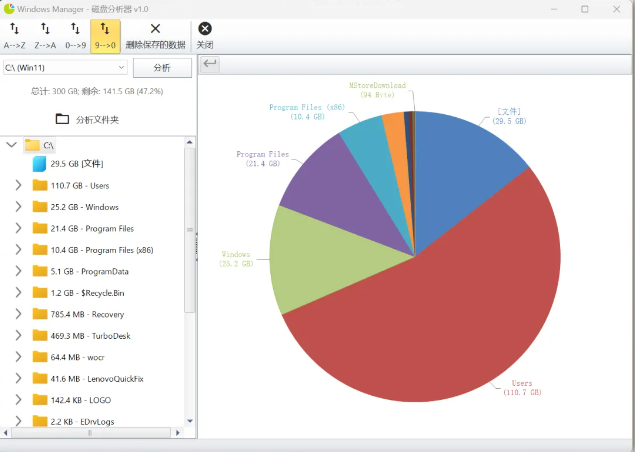Click the Windows (25.2 GB) chart label
635x452 pixels.
coord(236,259)
